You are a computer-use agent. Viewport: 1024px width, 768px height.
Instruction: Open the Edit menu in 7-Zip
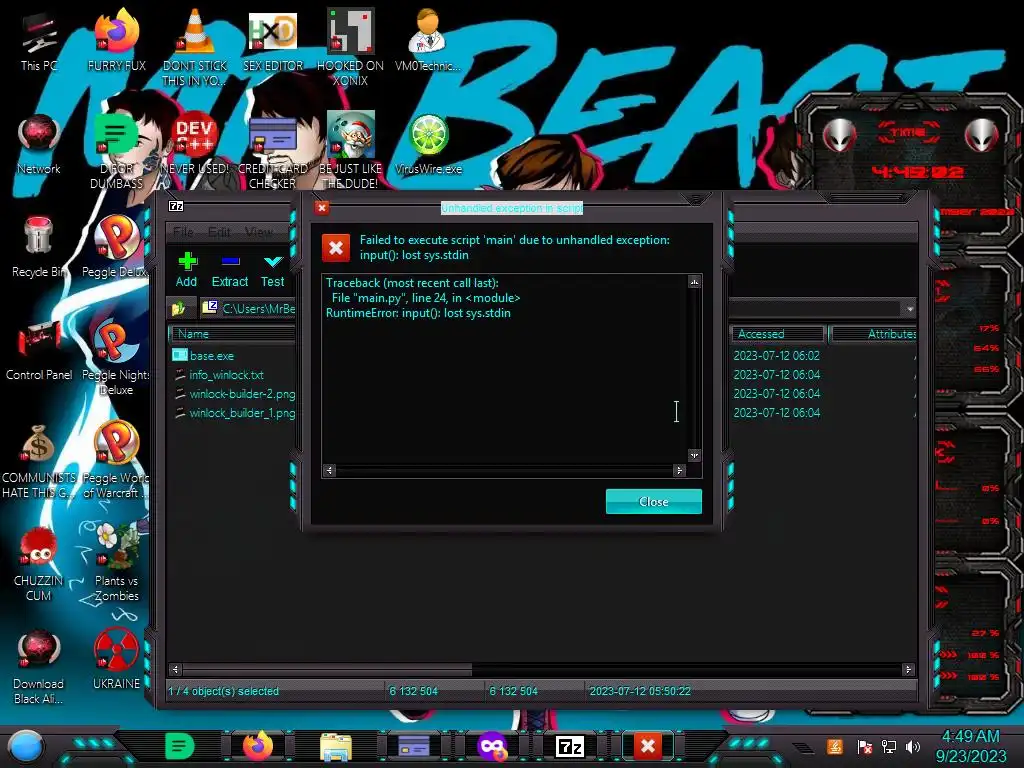coord(219,232)
